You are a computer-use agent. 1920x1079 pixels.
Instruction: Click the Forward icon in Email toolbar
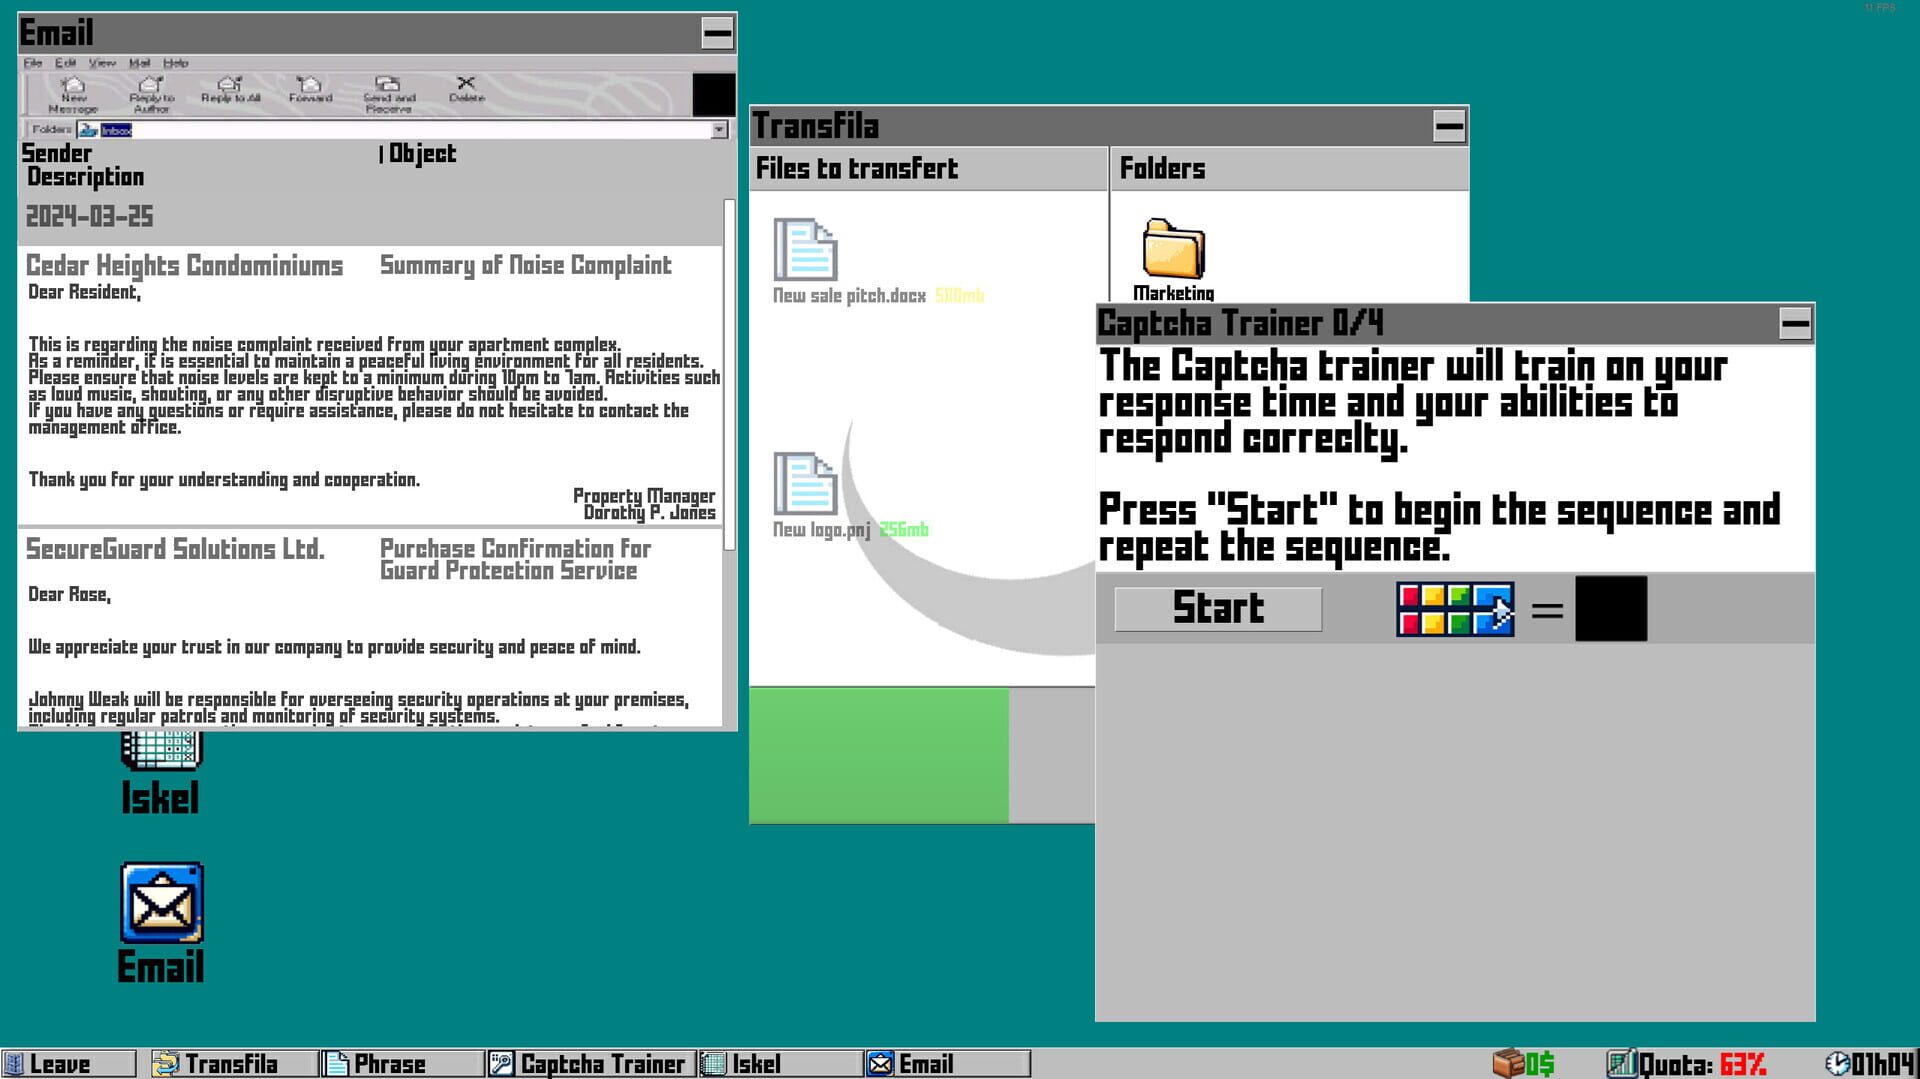click(310, 91)
